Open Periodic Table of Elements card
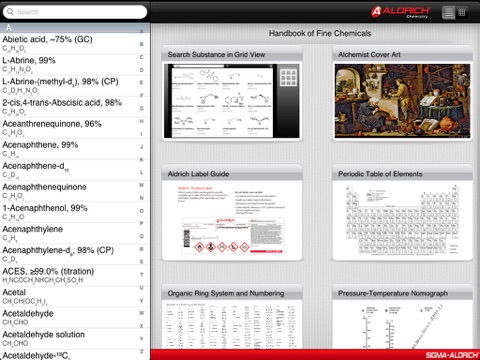The width and height of the screenshot is (480, 360). (x=402, y=213)
